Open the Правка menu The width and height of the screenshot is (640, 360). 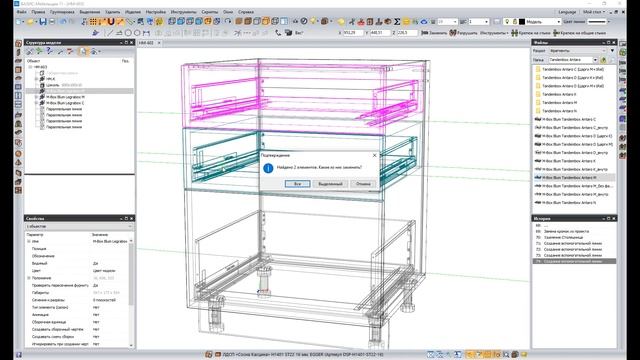pos(38,12)
